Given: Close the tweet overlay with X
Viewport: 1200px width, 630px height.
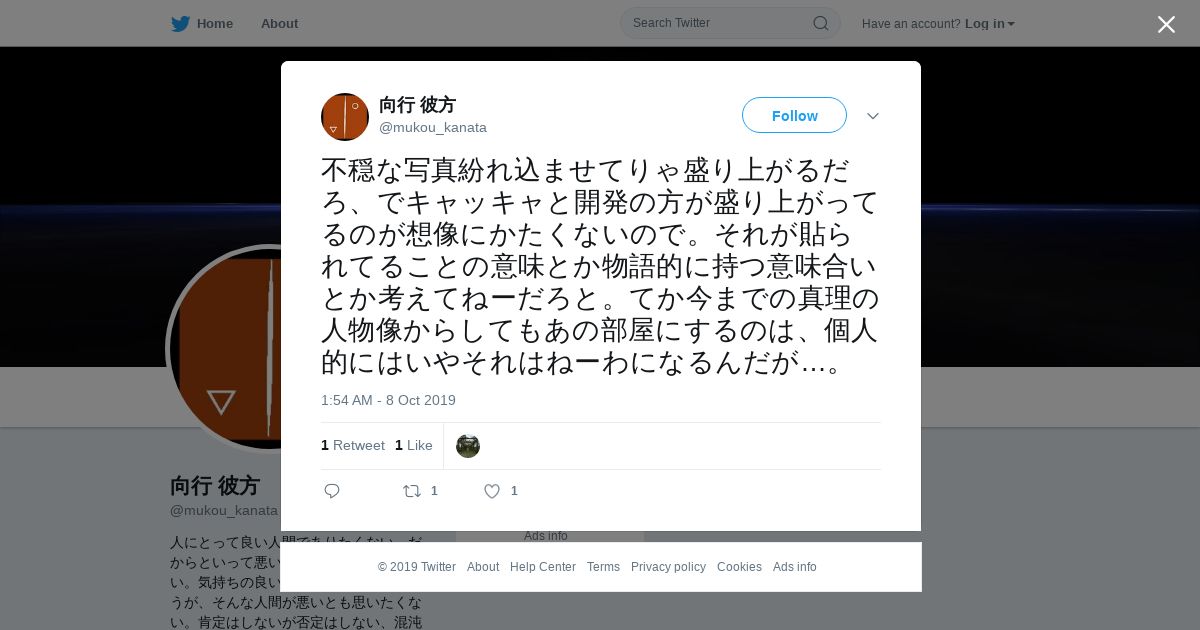Looking at the screenshot, I should click(1166, 24).
